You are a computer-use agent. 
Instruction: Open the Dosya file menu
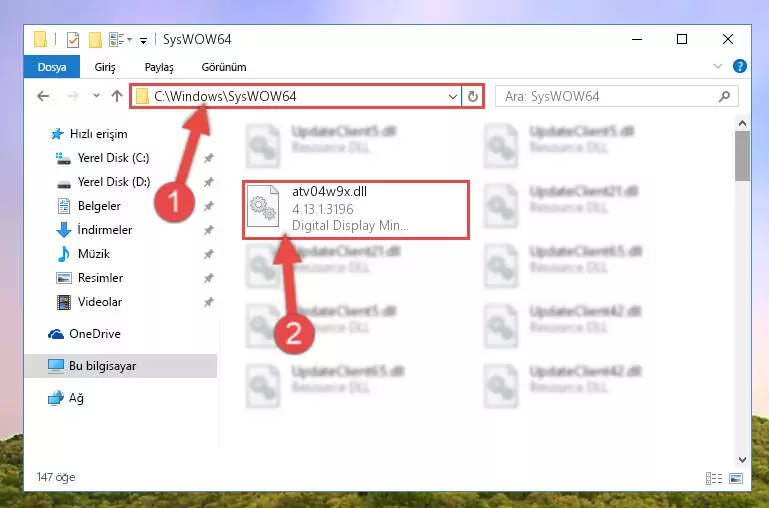52,67
